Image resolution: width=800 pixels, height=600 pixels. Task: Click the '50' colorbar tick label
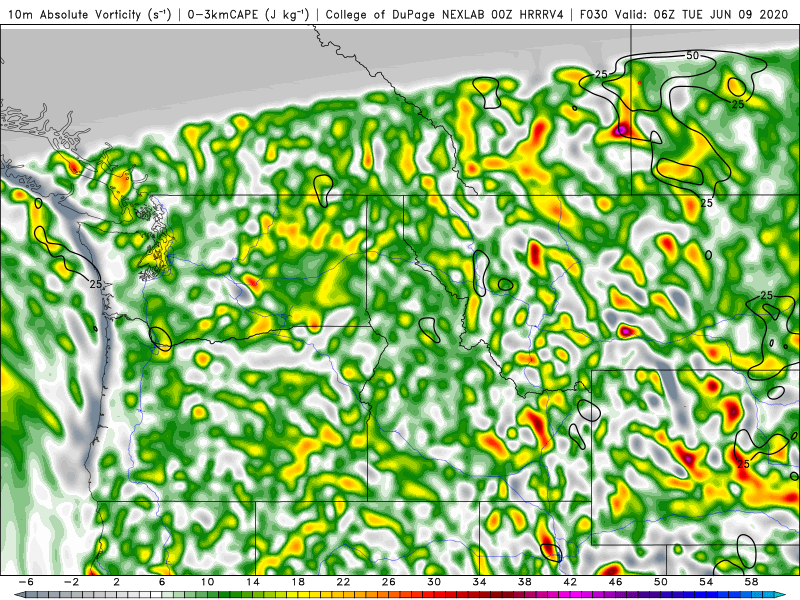(661, 582)
